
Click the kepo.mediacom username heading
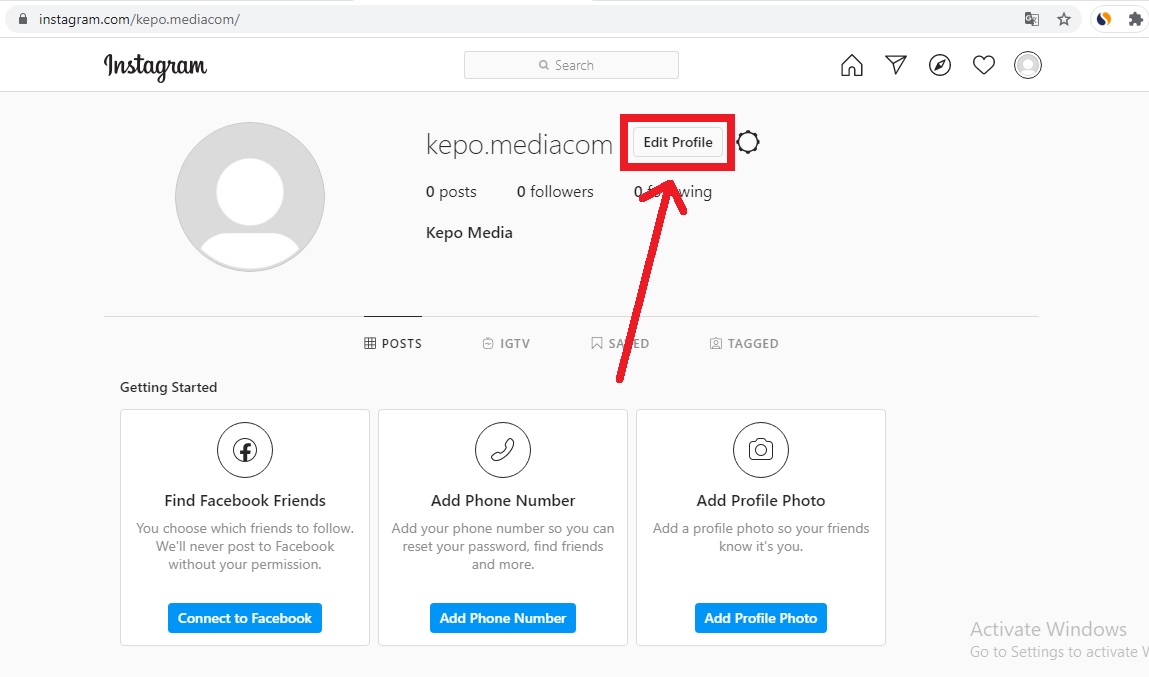[x=519, y=144]
